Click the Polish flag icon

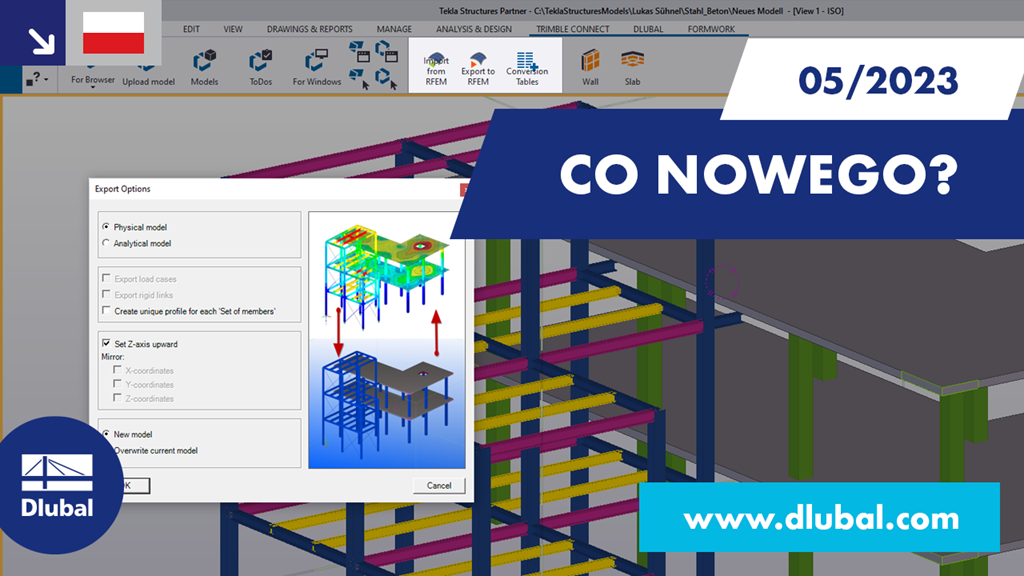114,33
